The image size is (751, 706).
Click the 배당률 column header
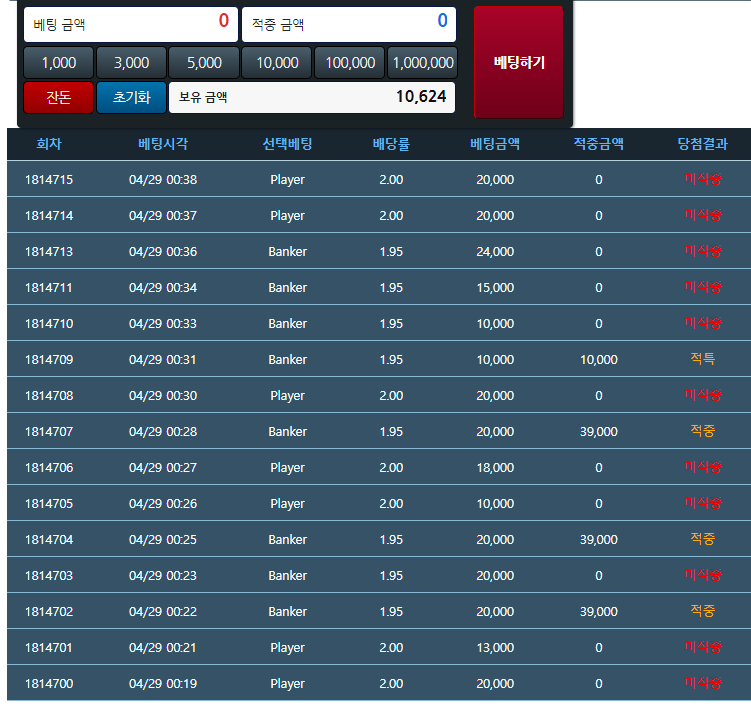click(x=391, y=144)
